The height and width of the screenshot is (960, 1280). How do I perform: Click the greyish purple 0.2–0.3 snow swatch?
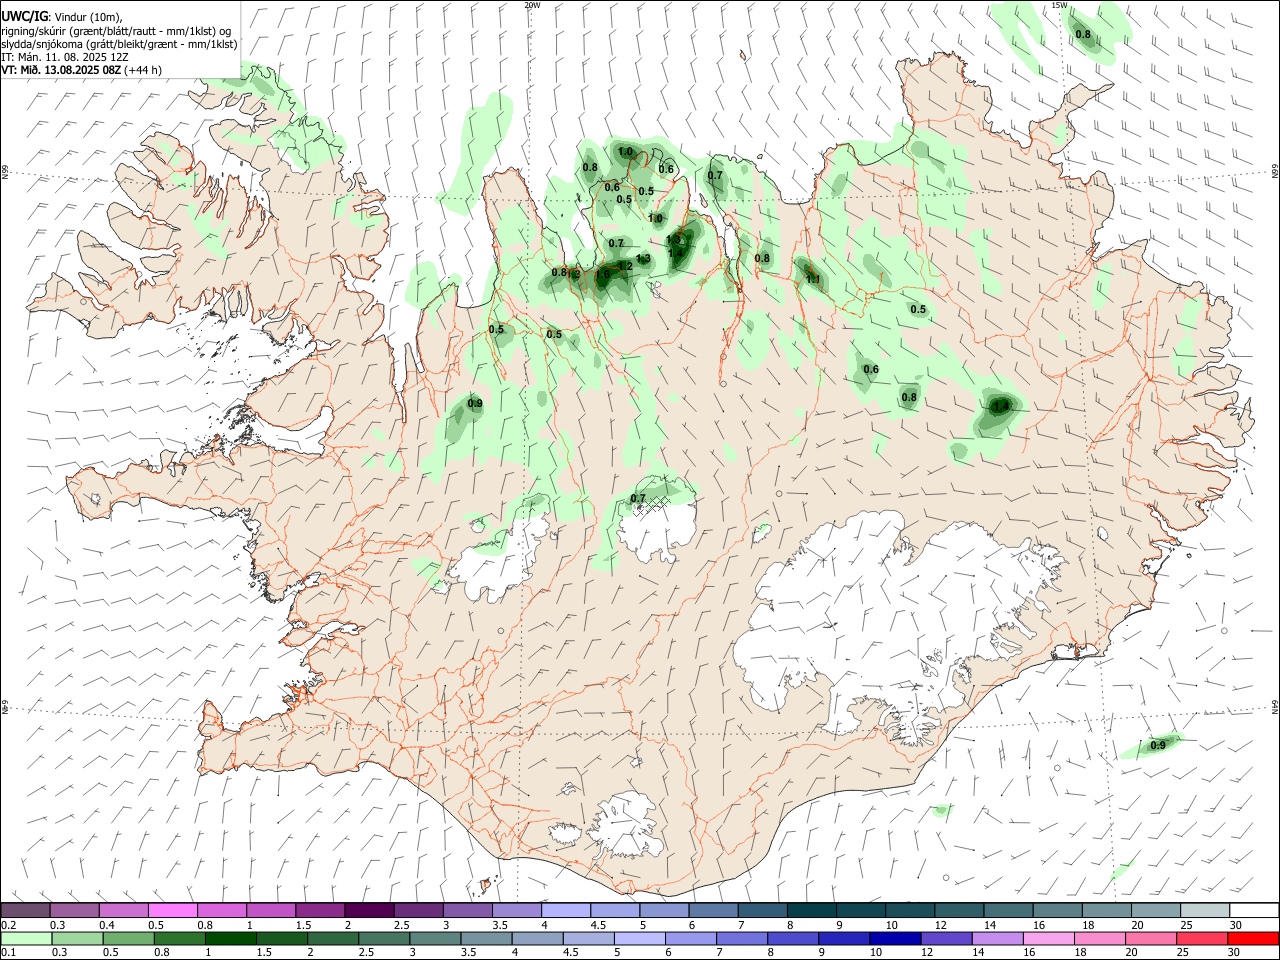tap(26, 910)
